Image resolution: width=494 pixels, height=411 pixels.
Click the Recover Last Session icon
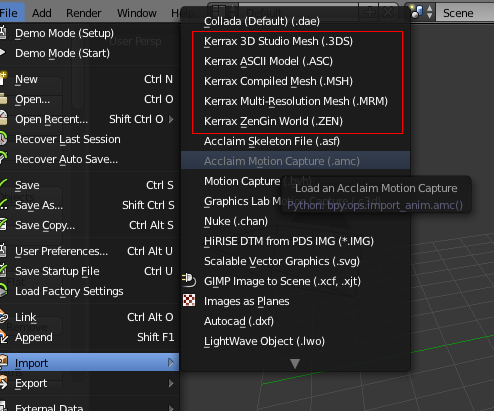click(x=3, y=139)
